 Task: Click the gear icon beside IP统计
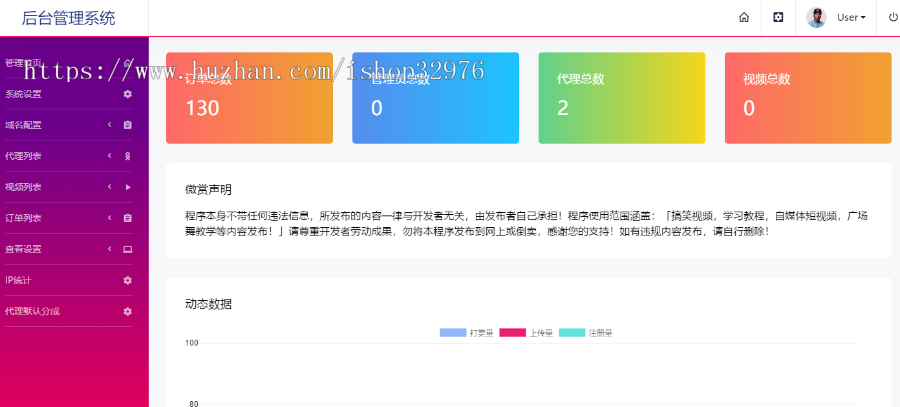point(127,280)
